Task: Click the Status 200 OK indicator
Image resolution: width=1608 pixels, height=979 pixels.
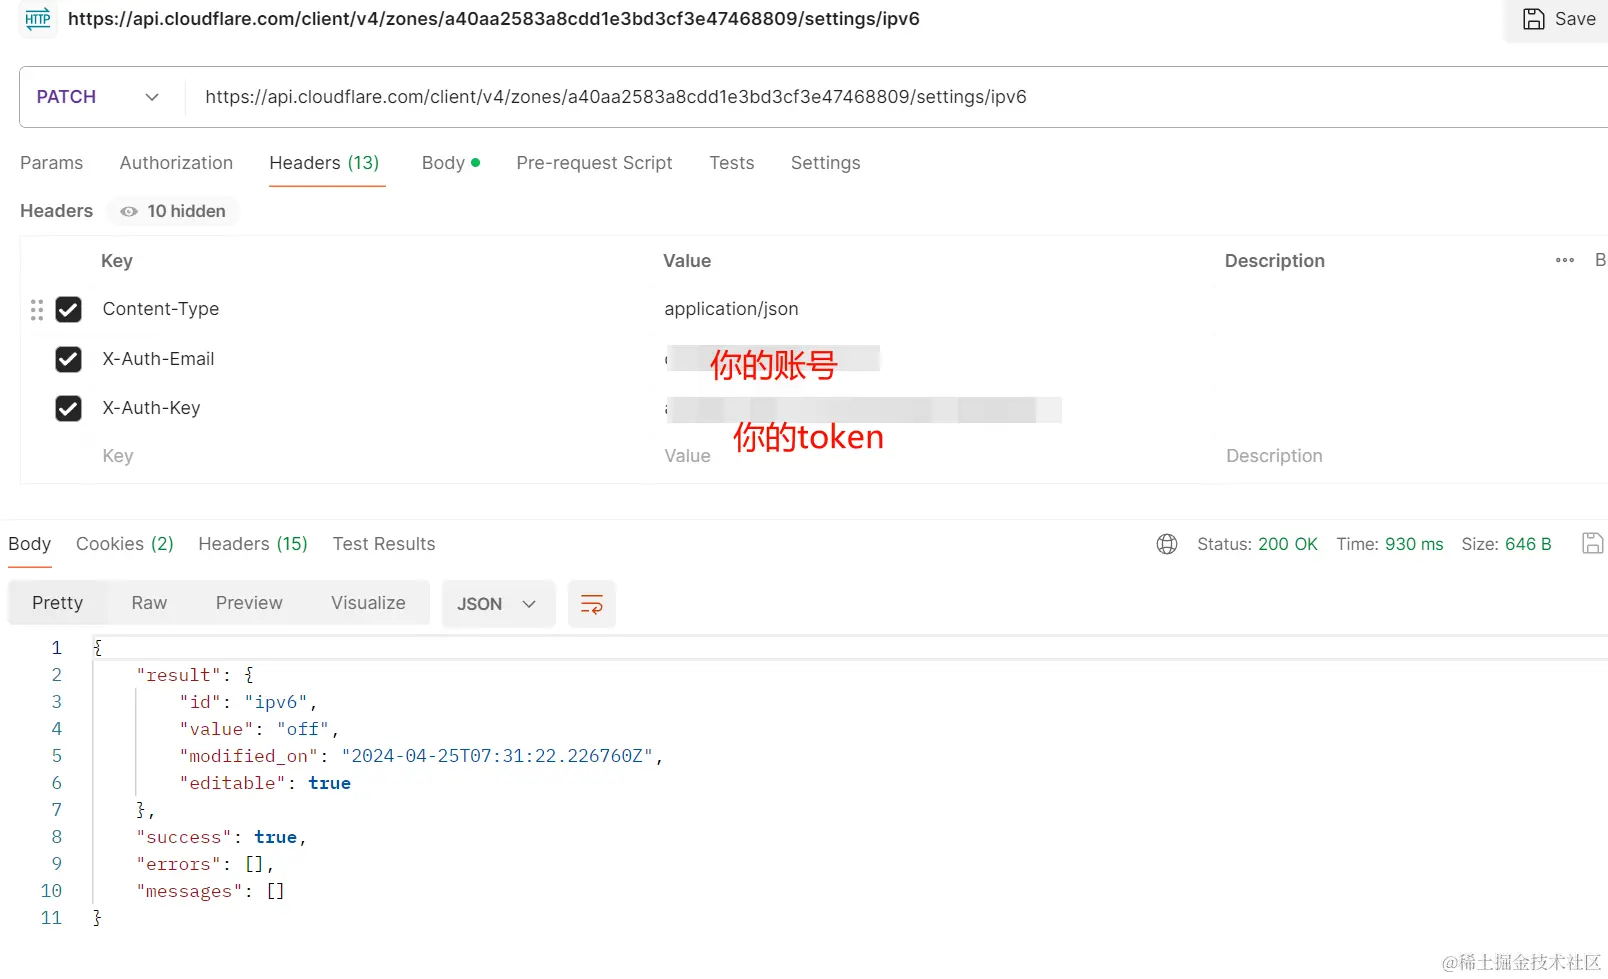Action: [x=1257, y=544]
